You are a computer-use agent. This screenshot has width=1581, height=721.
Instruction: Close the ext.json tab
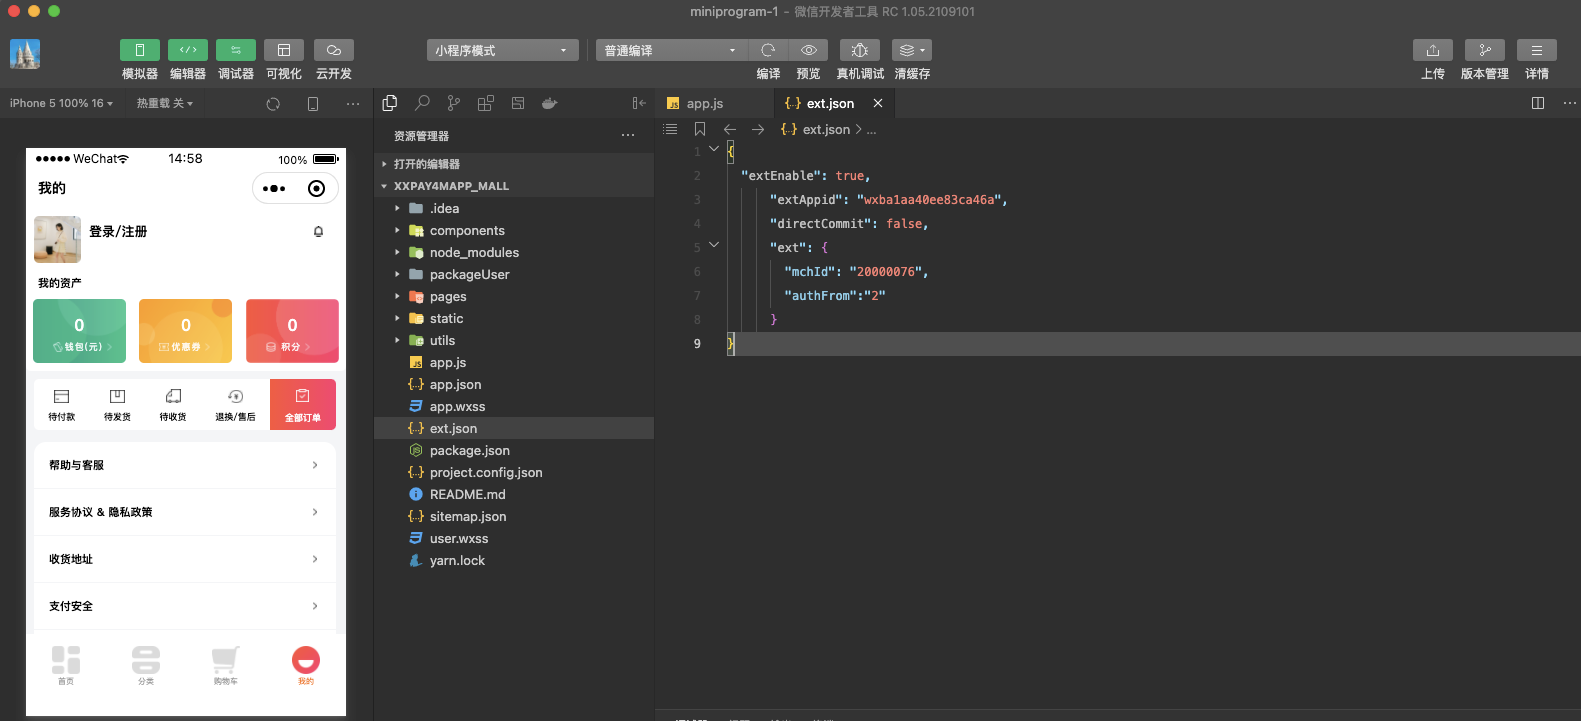pyautogui.click(x=878, y=103)
